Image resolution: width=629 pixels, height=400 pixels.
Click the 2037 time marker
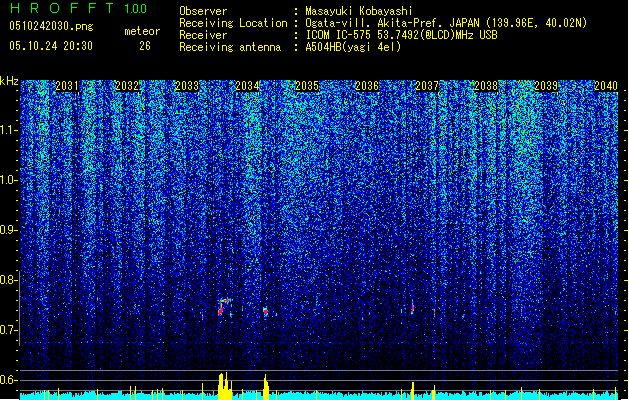427,86
